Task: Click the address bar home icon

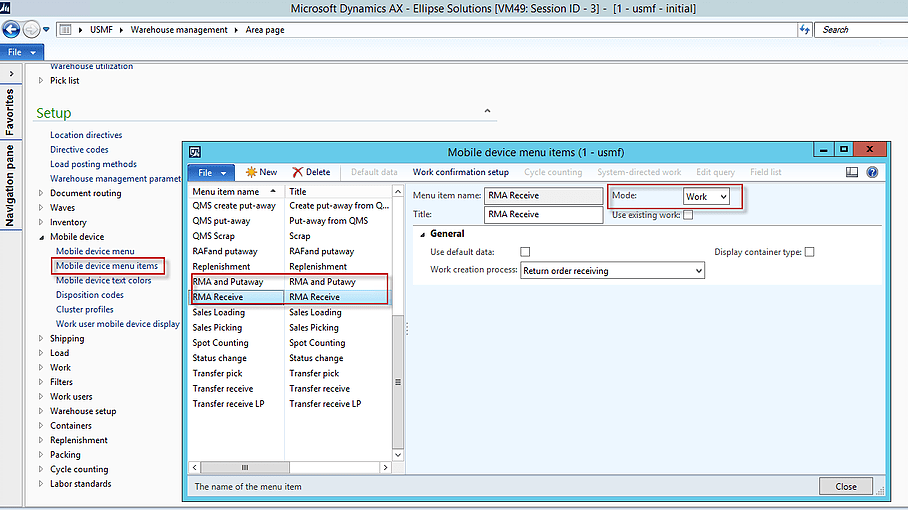Action: pyautogui.click(x=65, y=30)
